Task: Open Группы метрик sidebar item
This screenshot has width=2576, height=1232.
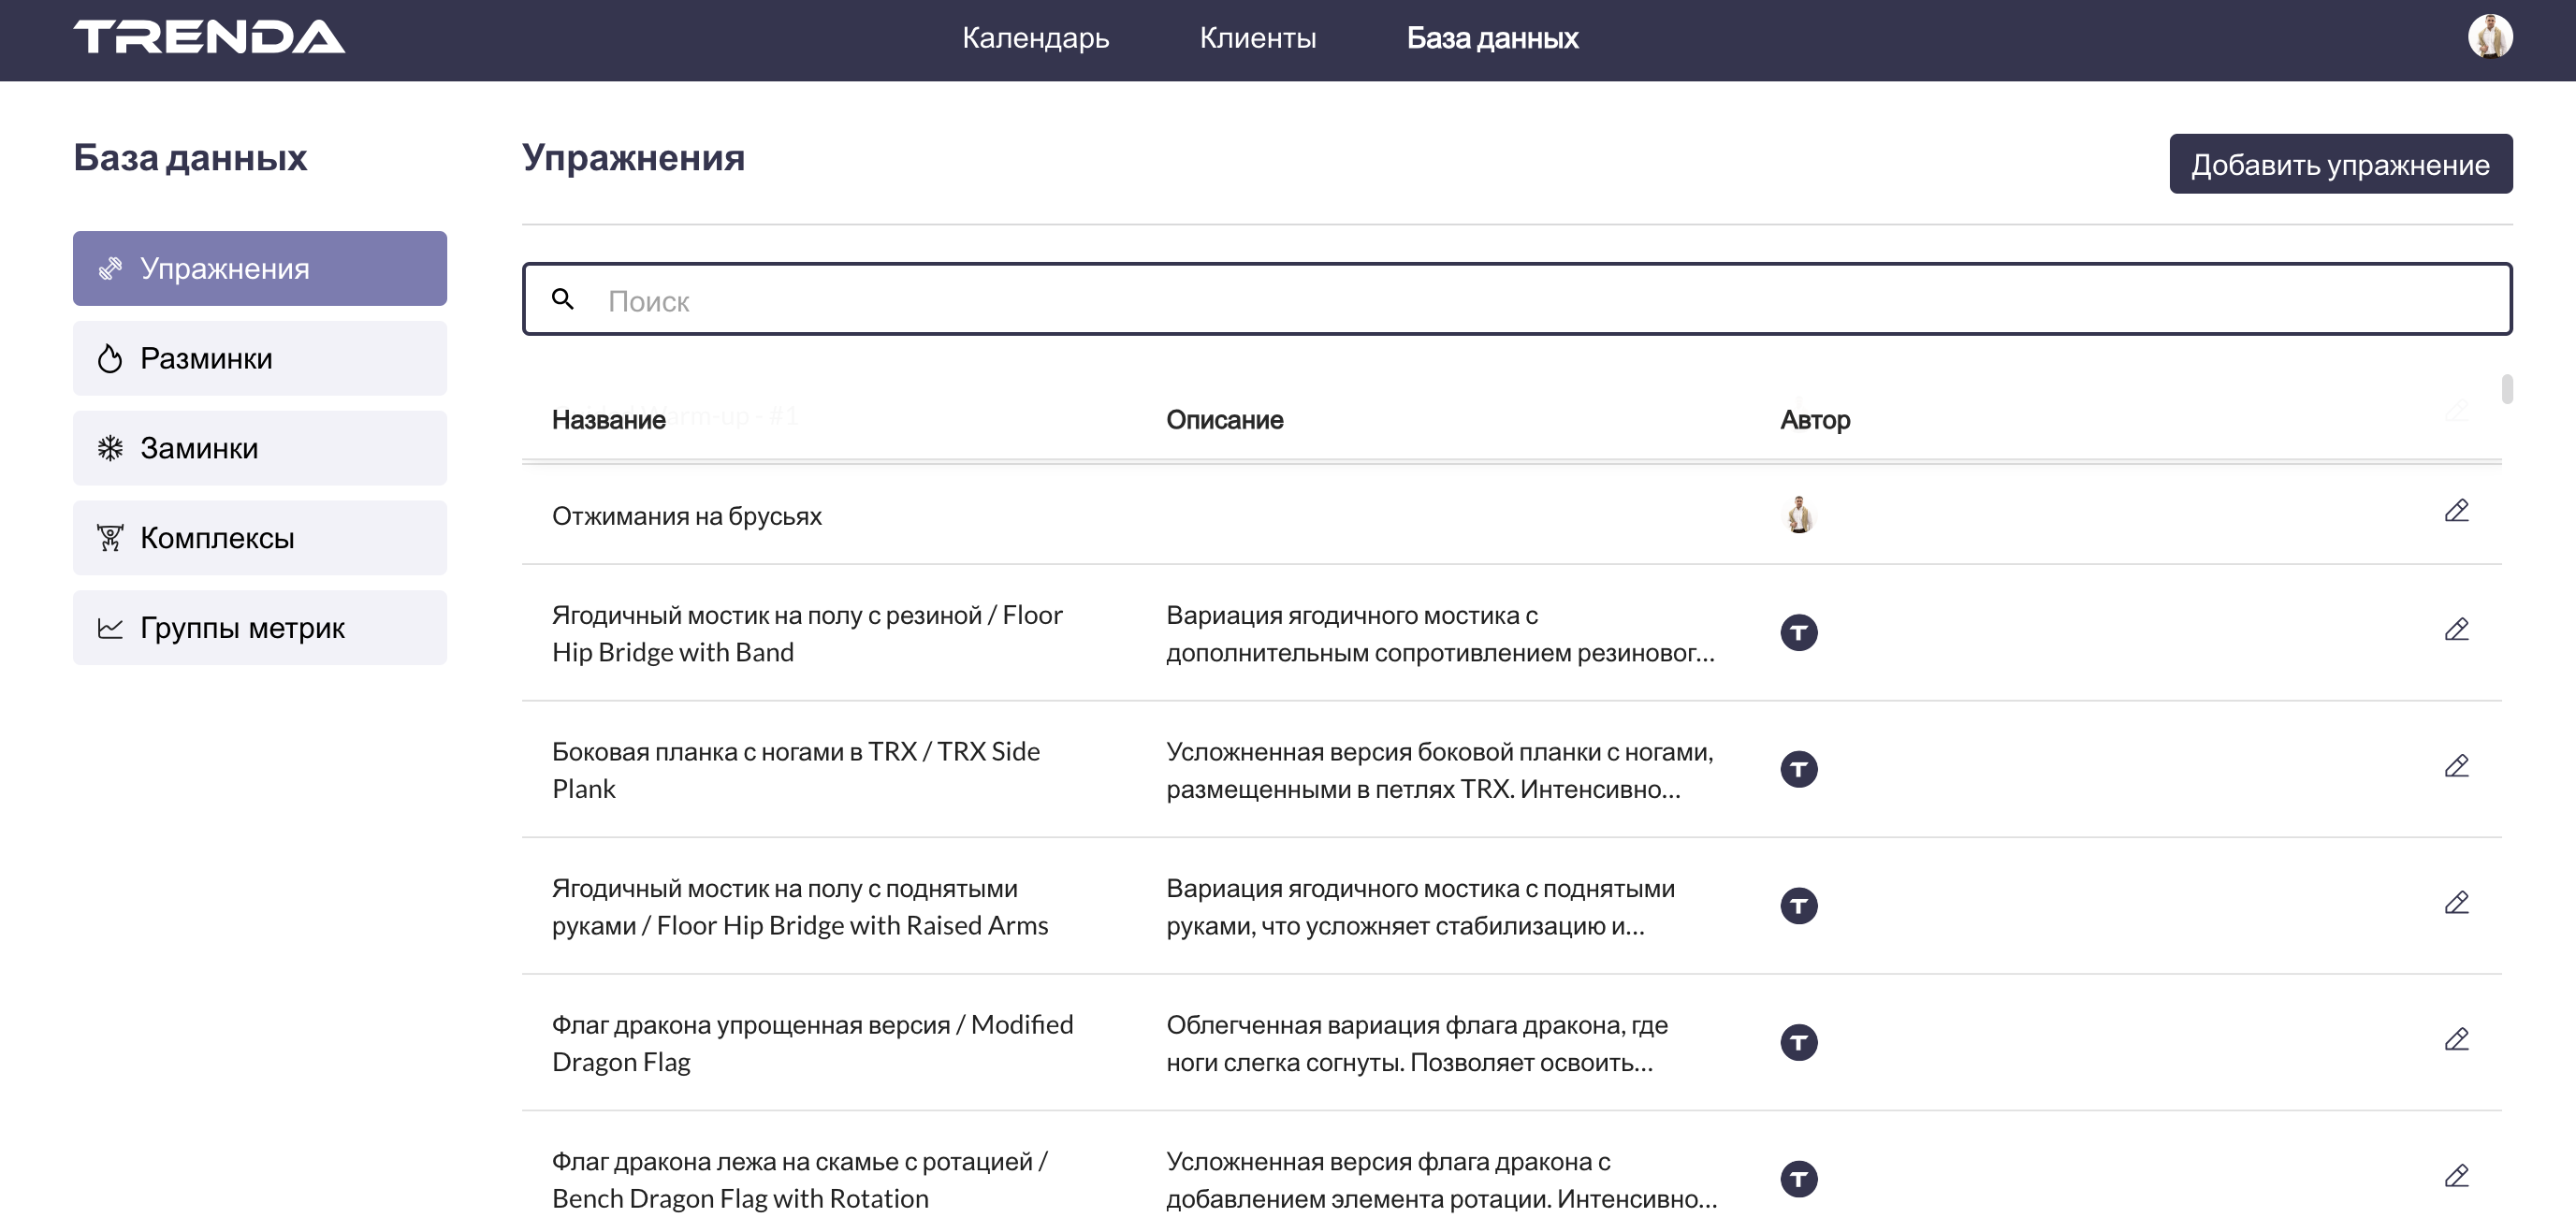Action: (x=259, y=628)
